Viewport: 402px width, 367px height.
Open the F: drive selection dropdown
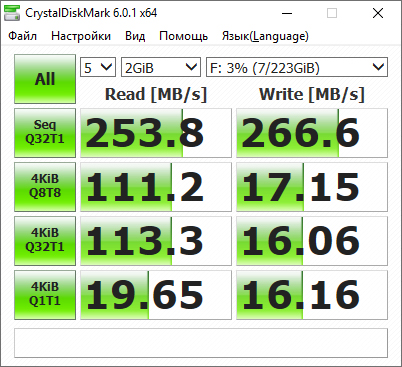click(x=297, y=67)
